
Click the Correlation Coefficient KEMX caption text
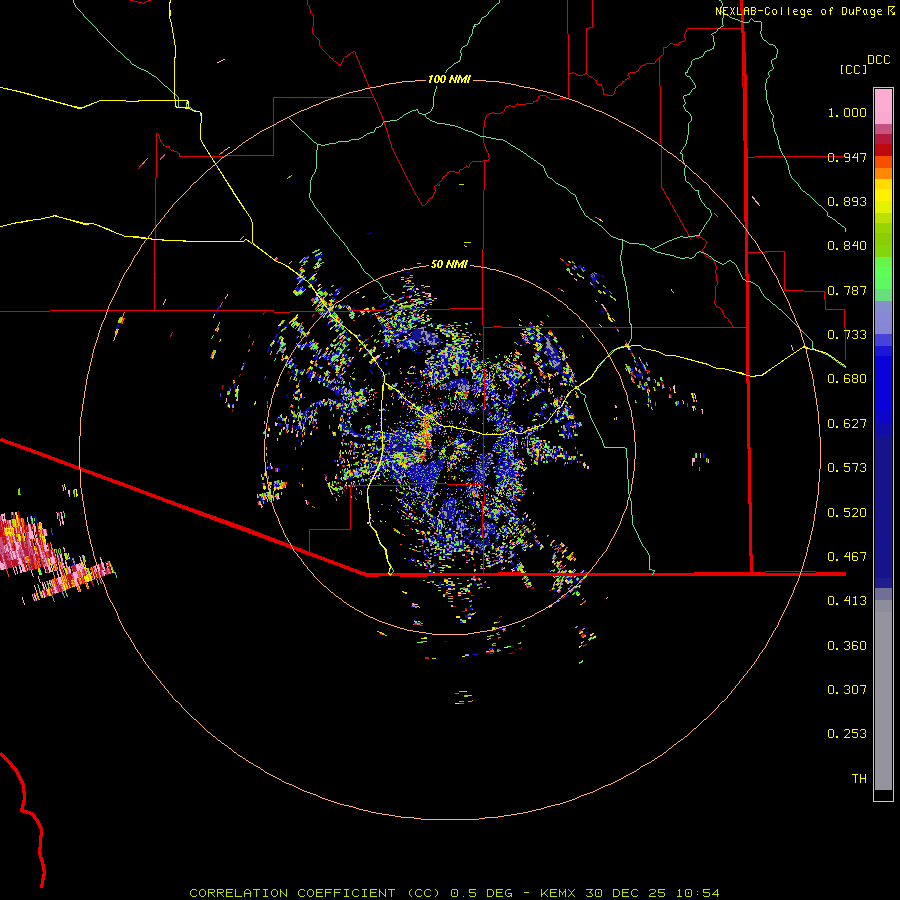tap(454, 893)
